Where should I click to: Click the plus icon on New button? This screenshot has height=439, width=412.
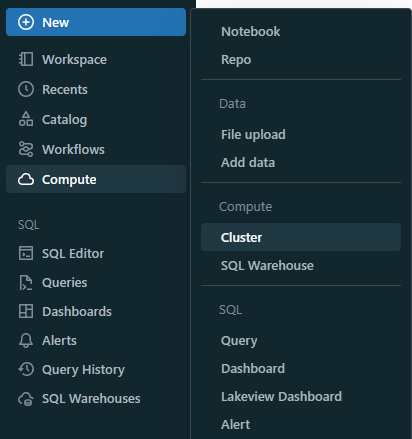26,22
